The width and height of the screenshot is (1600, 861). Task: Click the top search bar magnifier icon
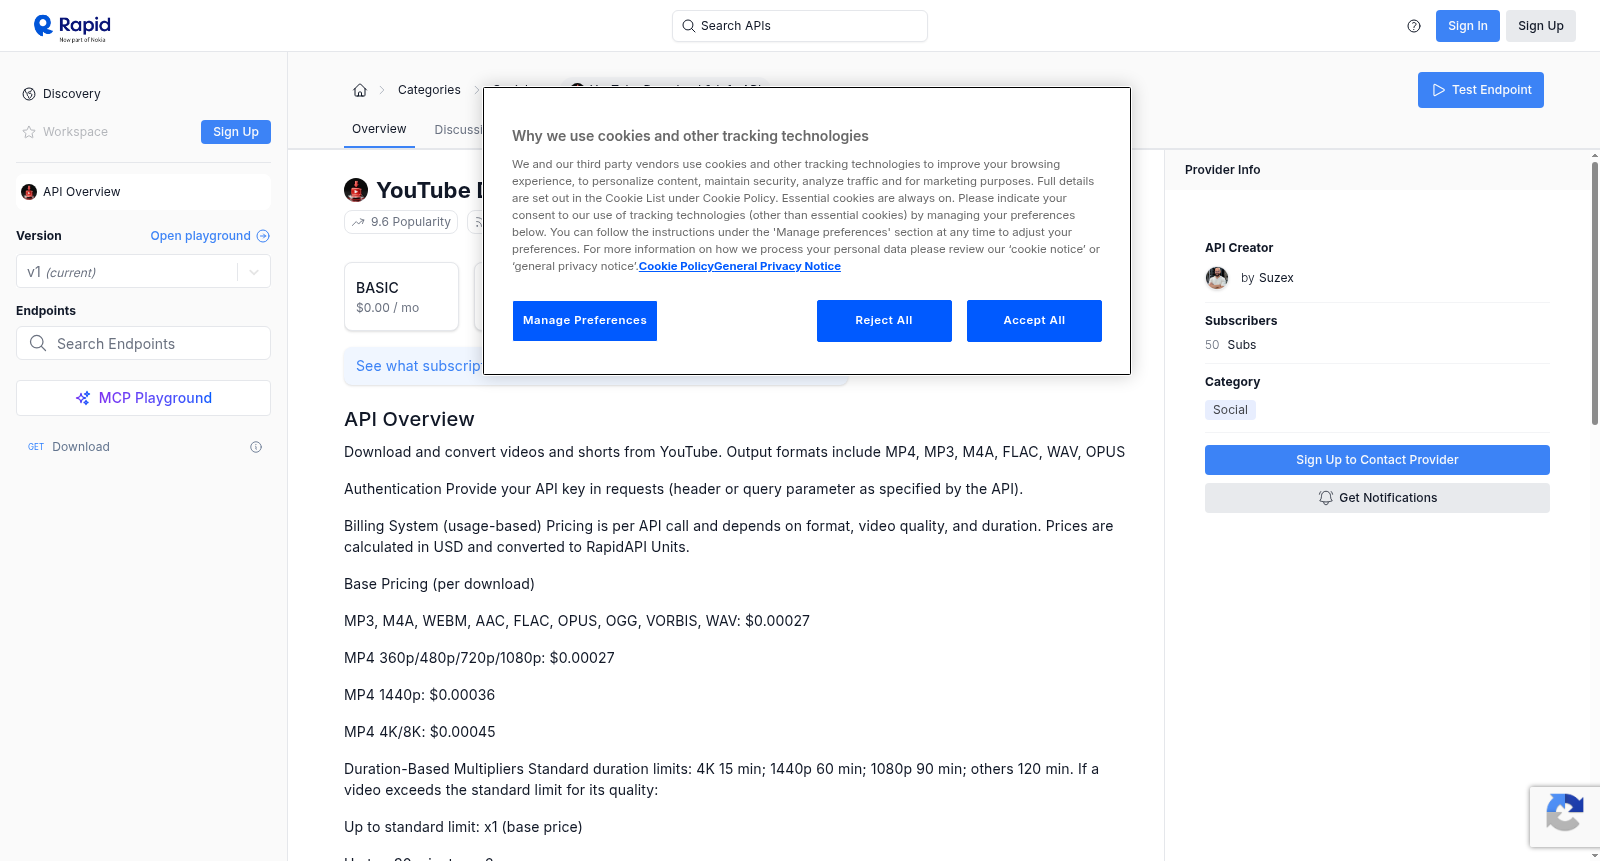click(x=689, y=26)
